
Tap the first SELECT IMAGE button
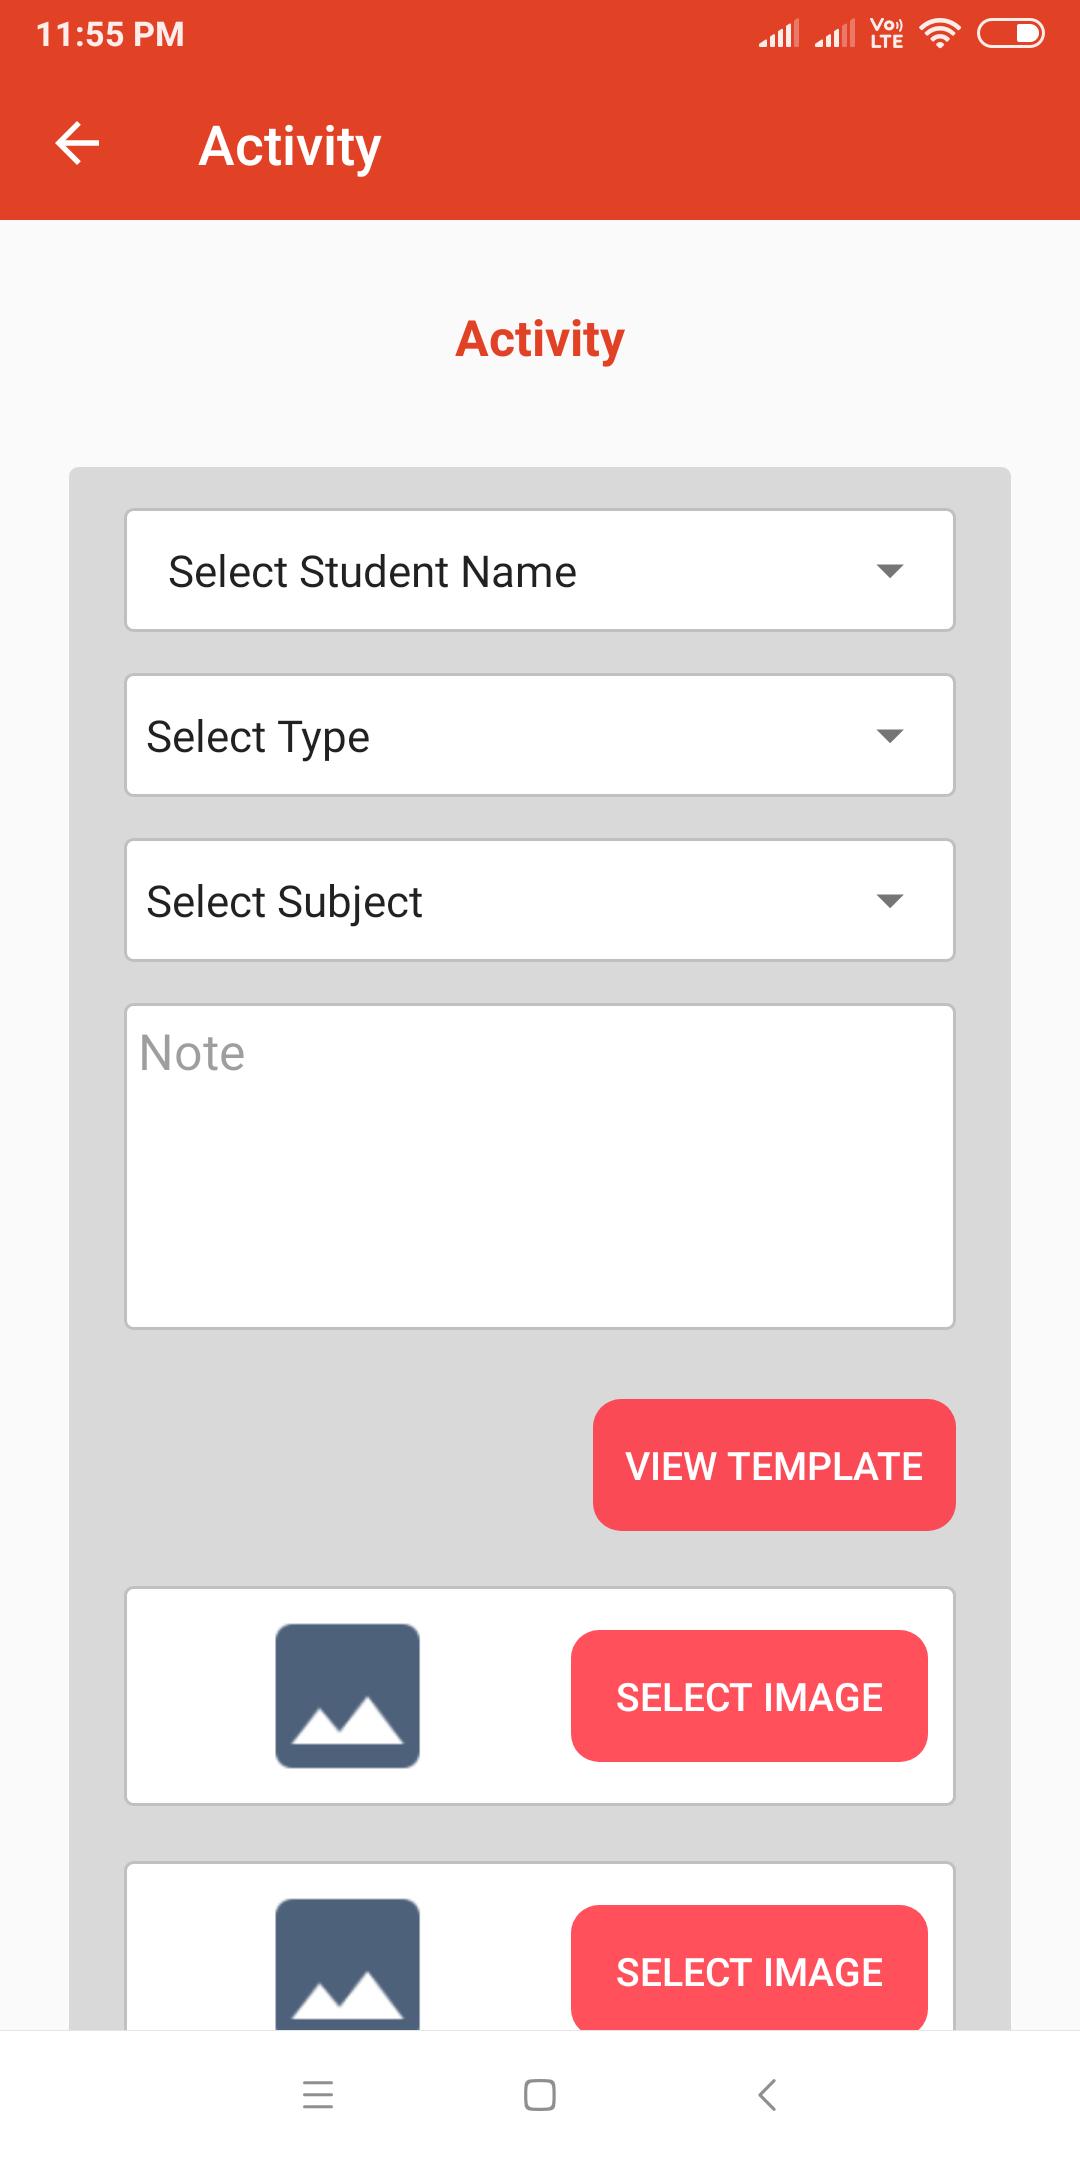point(749,1696)
